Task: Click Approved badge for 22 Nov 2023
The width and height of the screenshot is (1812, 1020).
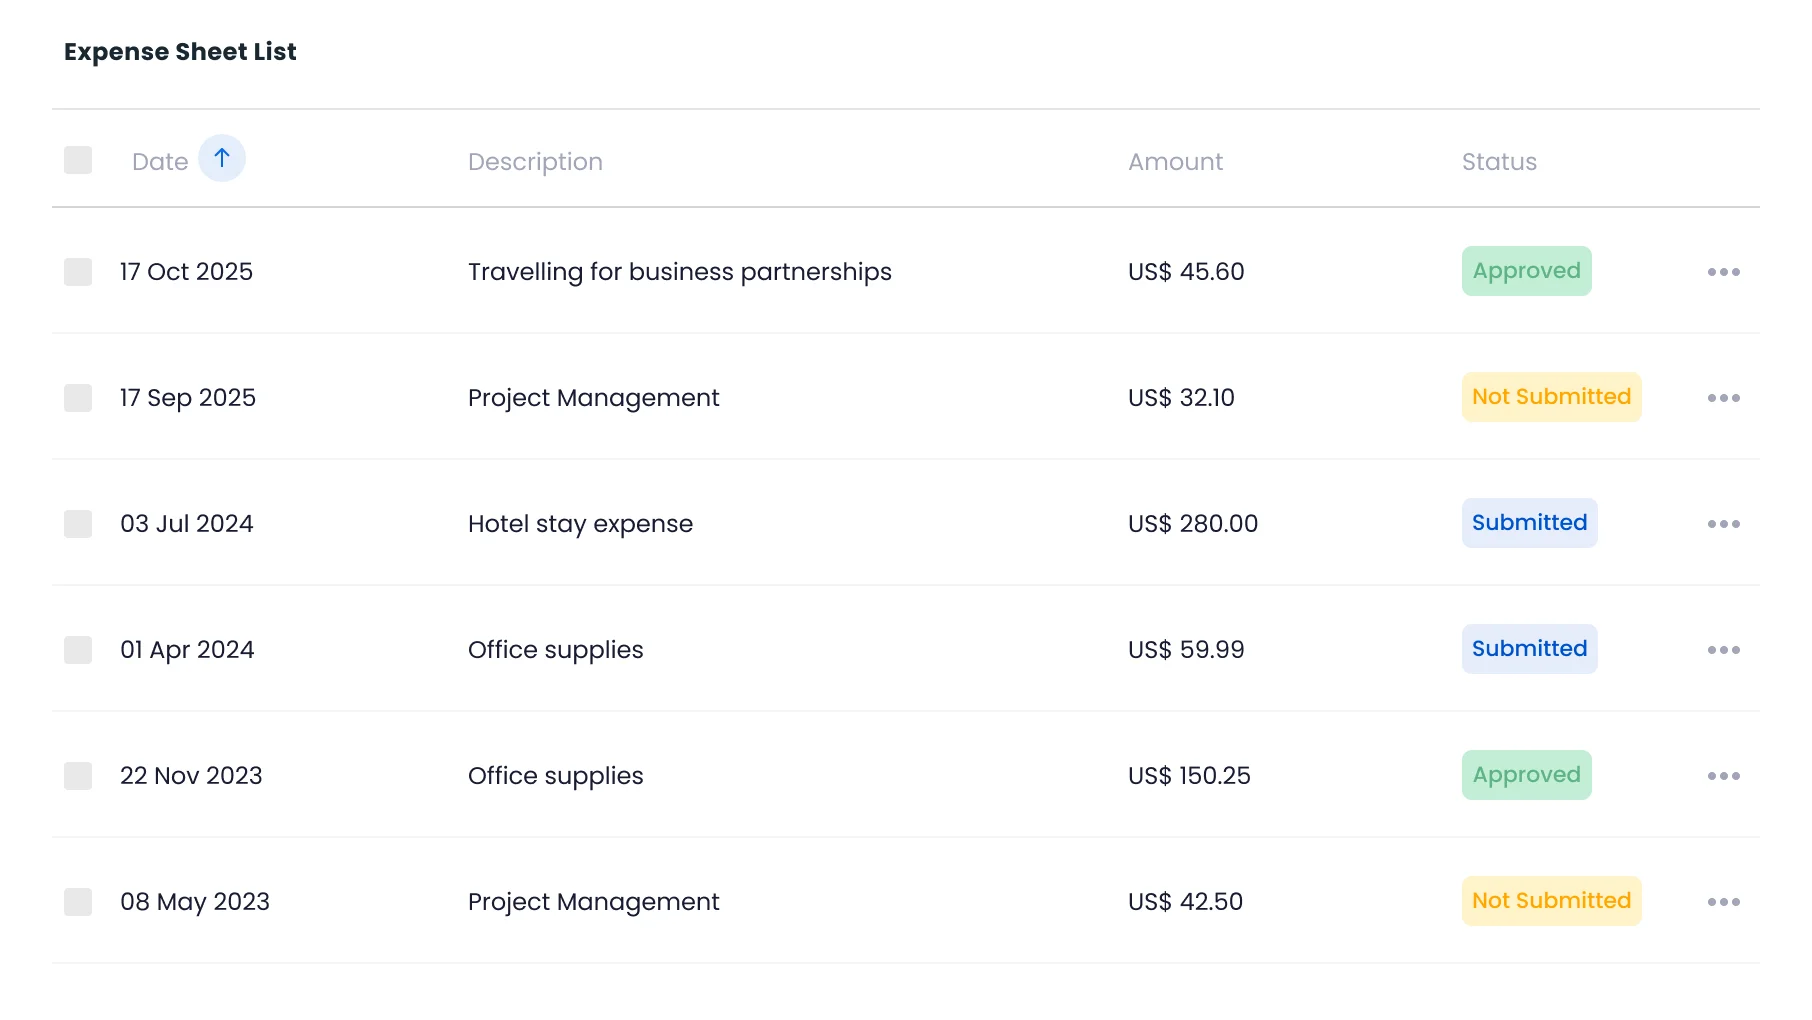Action: [x=1527, y=775]
